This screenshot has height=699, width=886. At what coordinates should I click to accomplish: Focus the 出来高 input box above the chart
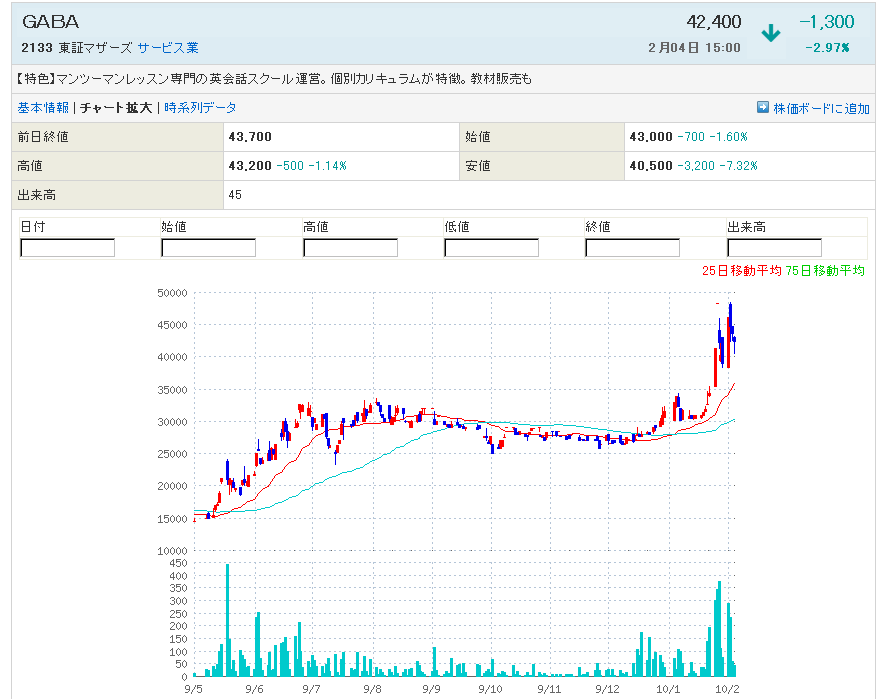[774, 247]
